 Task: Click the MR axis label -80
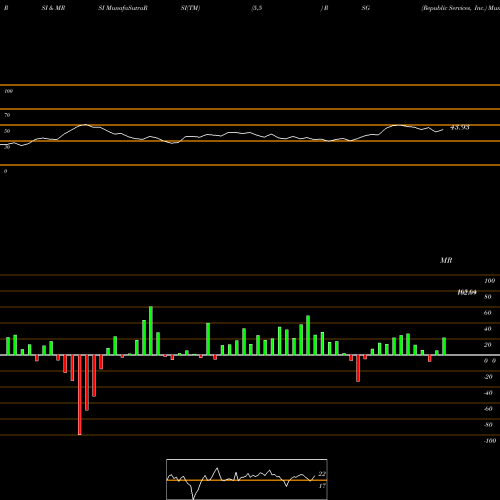tap(488, 425)
